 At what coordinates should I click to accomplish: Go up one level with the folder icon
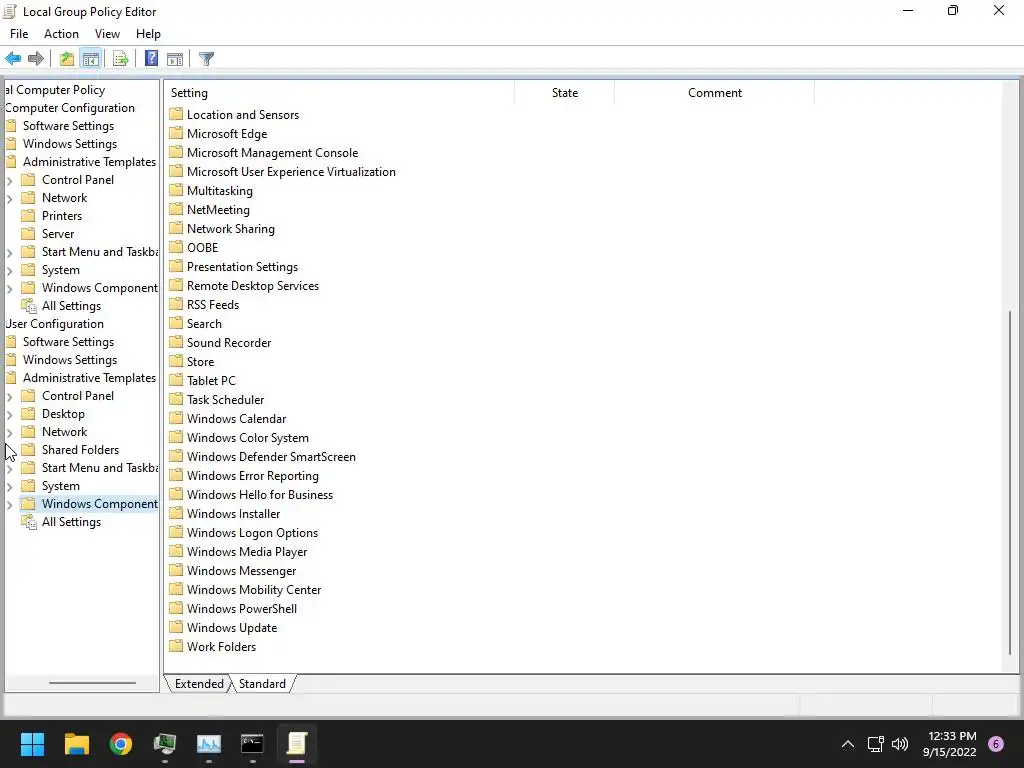pyautogui.click(x=67, y=59)
